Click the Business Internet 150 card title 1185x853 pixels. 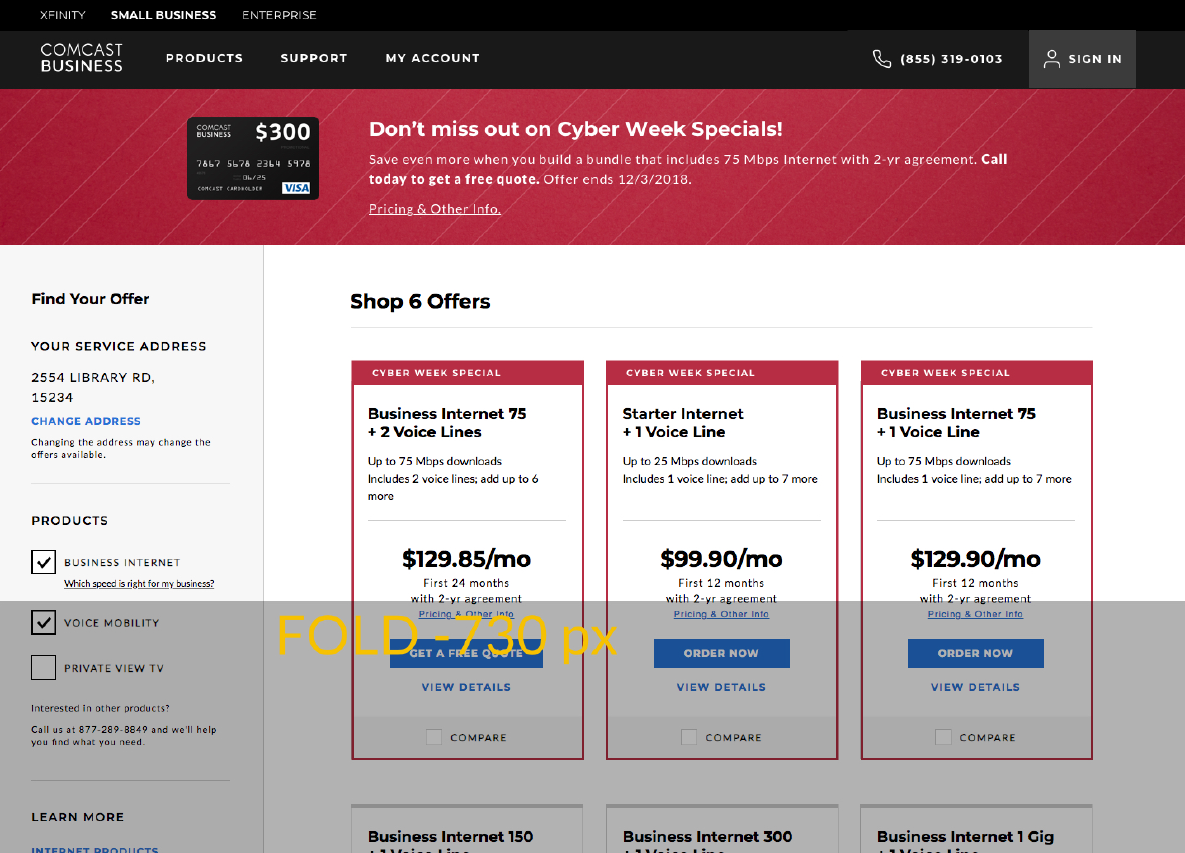click(450, 841)
